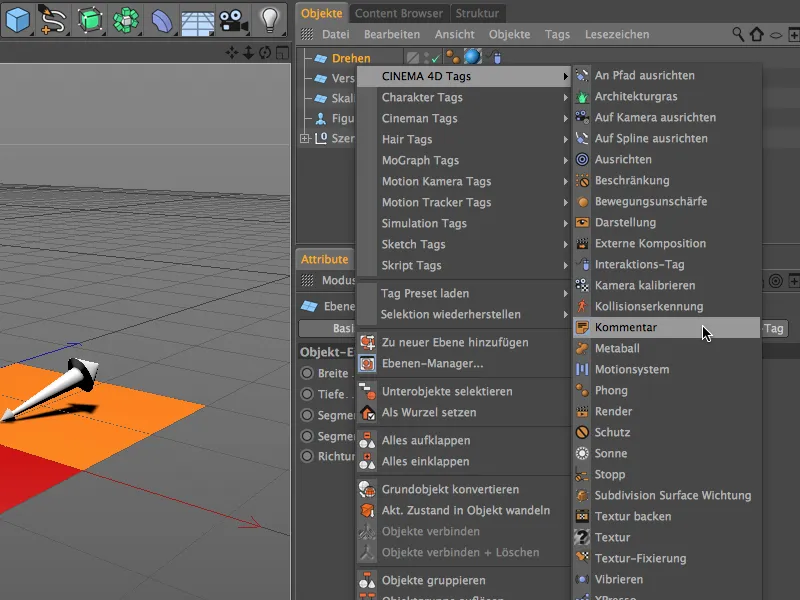Select the interaction tag on Drehen
This screenshot has height=600, width=800.
click(494, 57)
